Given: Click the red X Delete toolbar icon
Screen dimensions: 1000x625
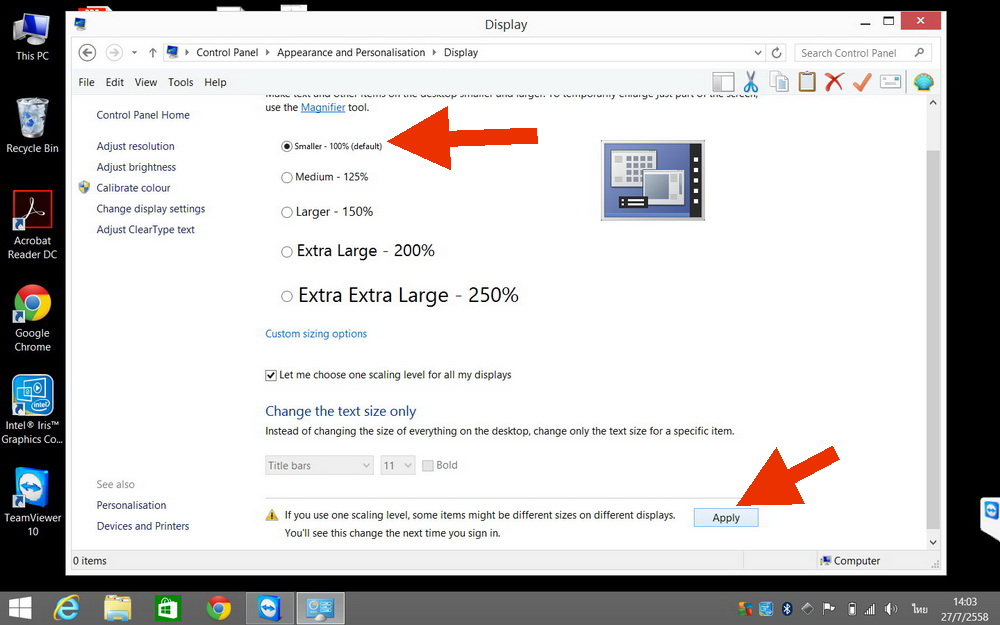Looking at the screenshot, I should coord(834,82).
